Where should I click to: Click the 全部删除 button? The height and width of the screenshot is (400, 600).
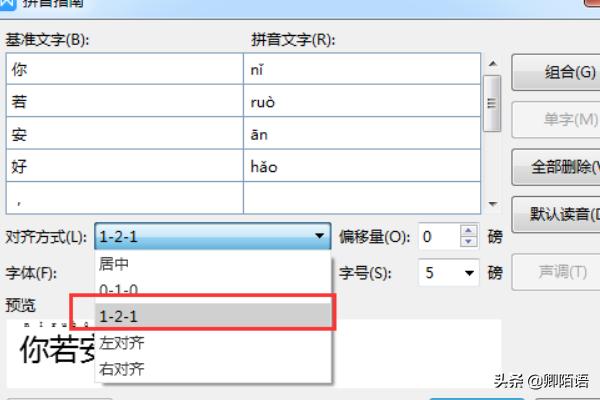click(556, 167)
